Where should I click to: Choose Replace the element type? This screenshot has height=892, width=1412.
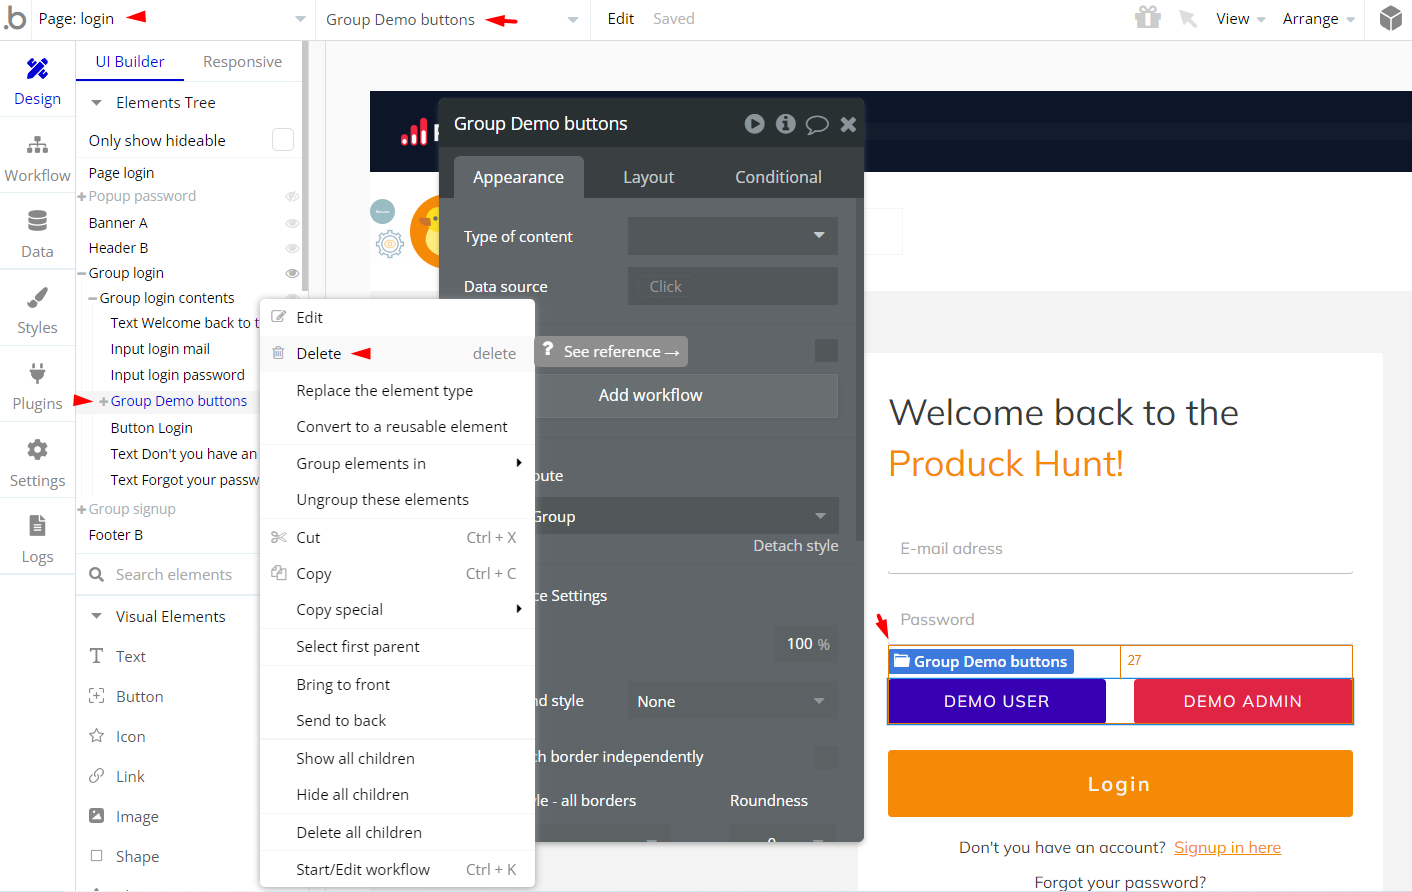click(x=397, y=390)
